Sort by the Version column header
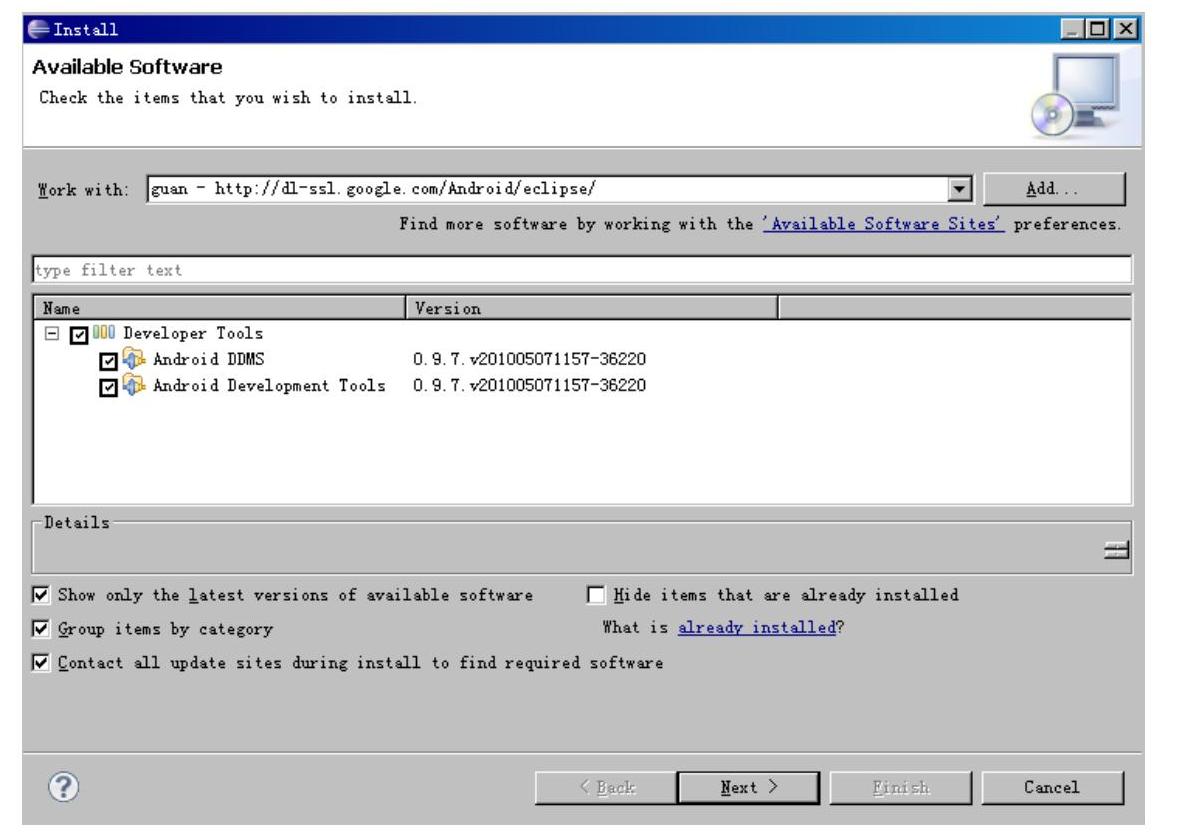 [x=592, y=308]
